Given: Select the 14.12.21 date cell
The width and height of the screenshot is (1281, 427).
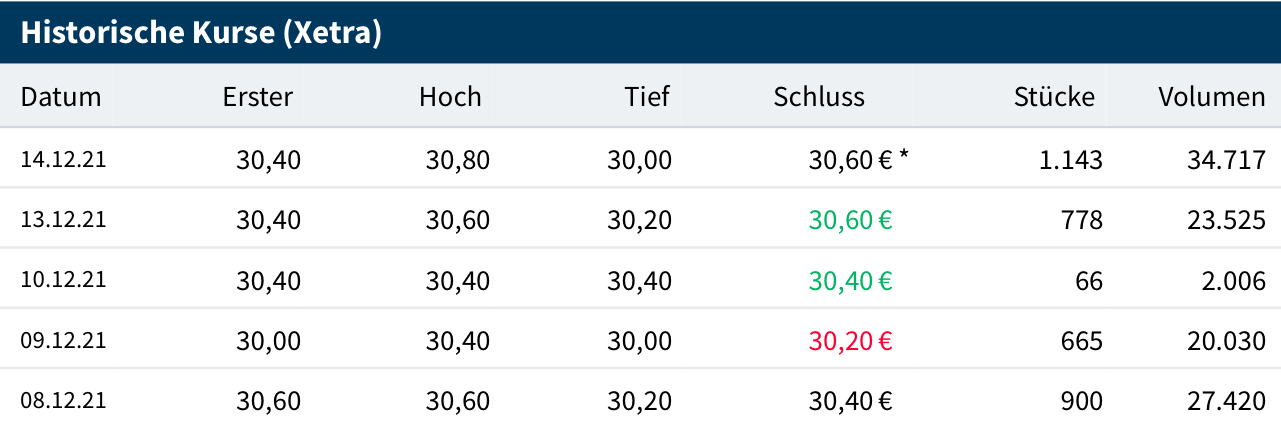Looking at the screenshot, I should (63, 159).
